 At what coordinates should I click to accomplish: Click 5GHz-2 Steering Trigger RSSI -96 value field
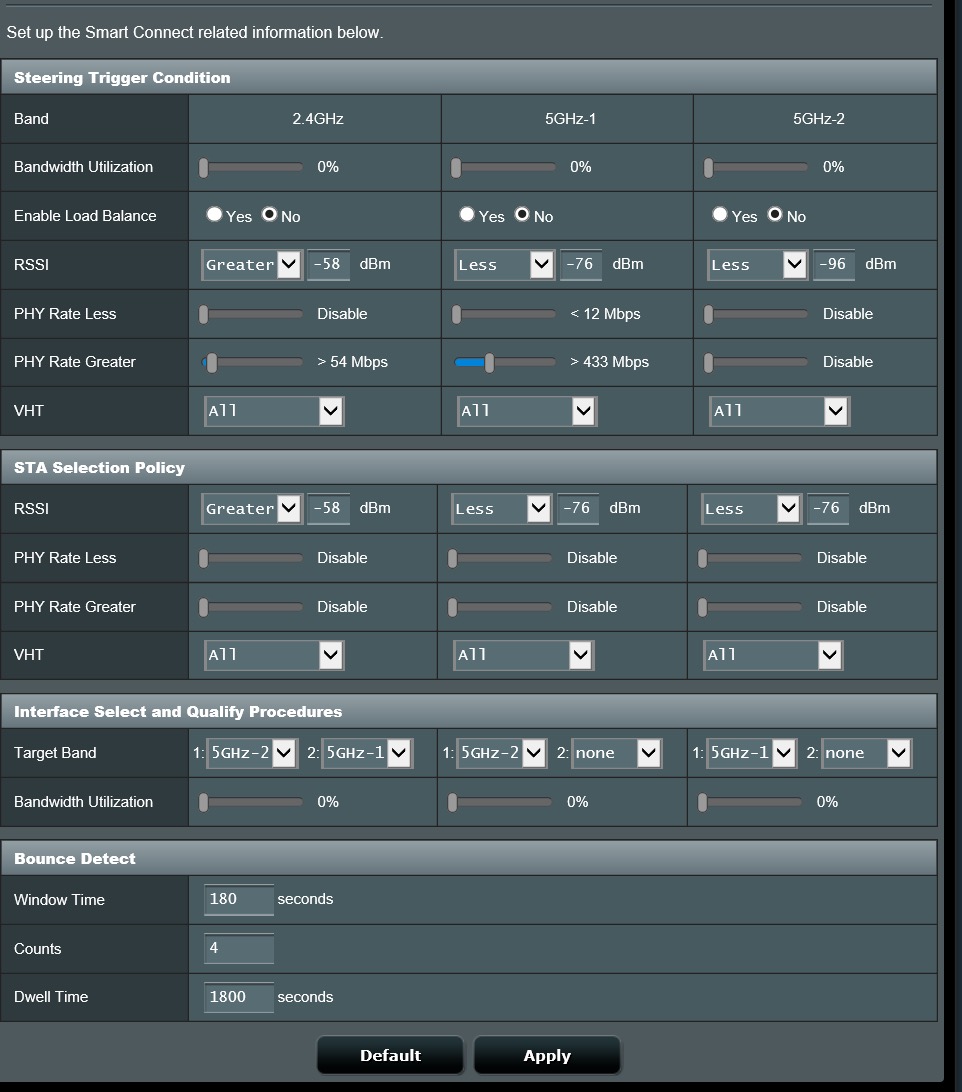pyautogui.click(x=833, y=265)
